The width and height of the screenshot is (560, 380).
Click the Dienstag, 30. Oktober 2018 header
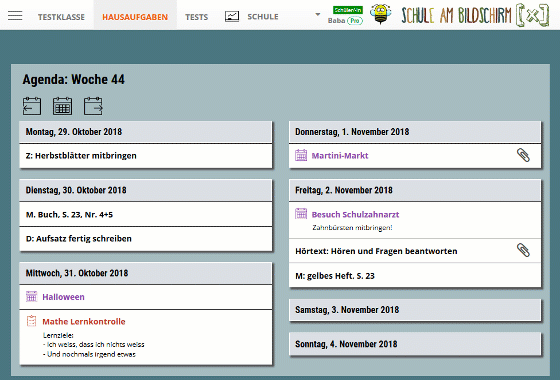coord(146,190)
